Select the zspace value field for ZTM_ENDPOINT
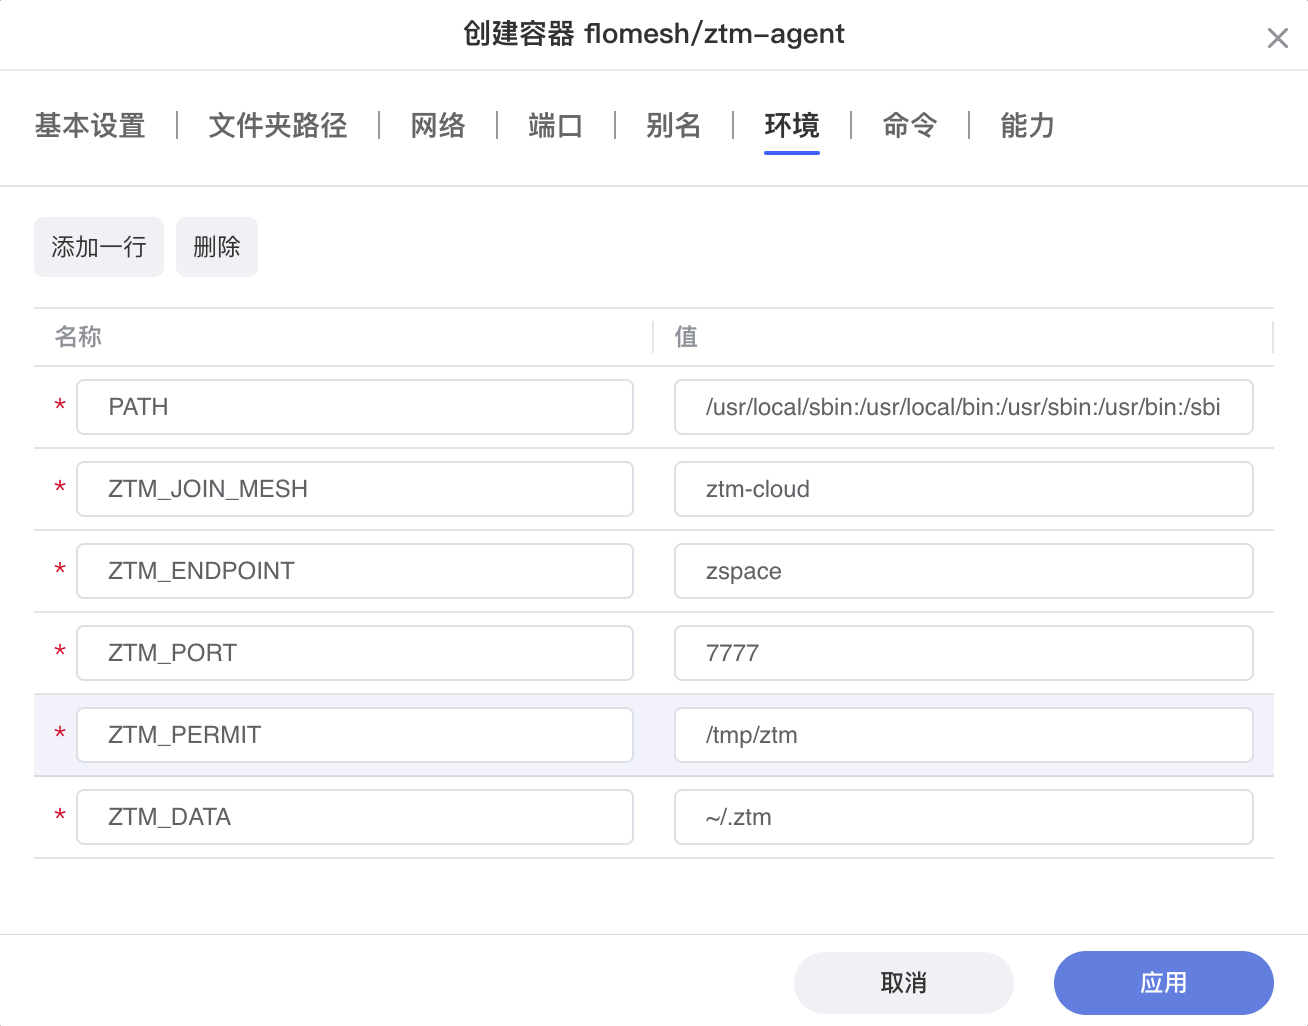The height and width of the screenshot is (1026, 1308). [x=963, y=571]
